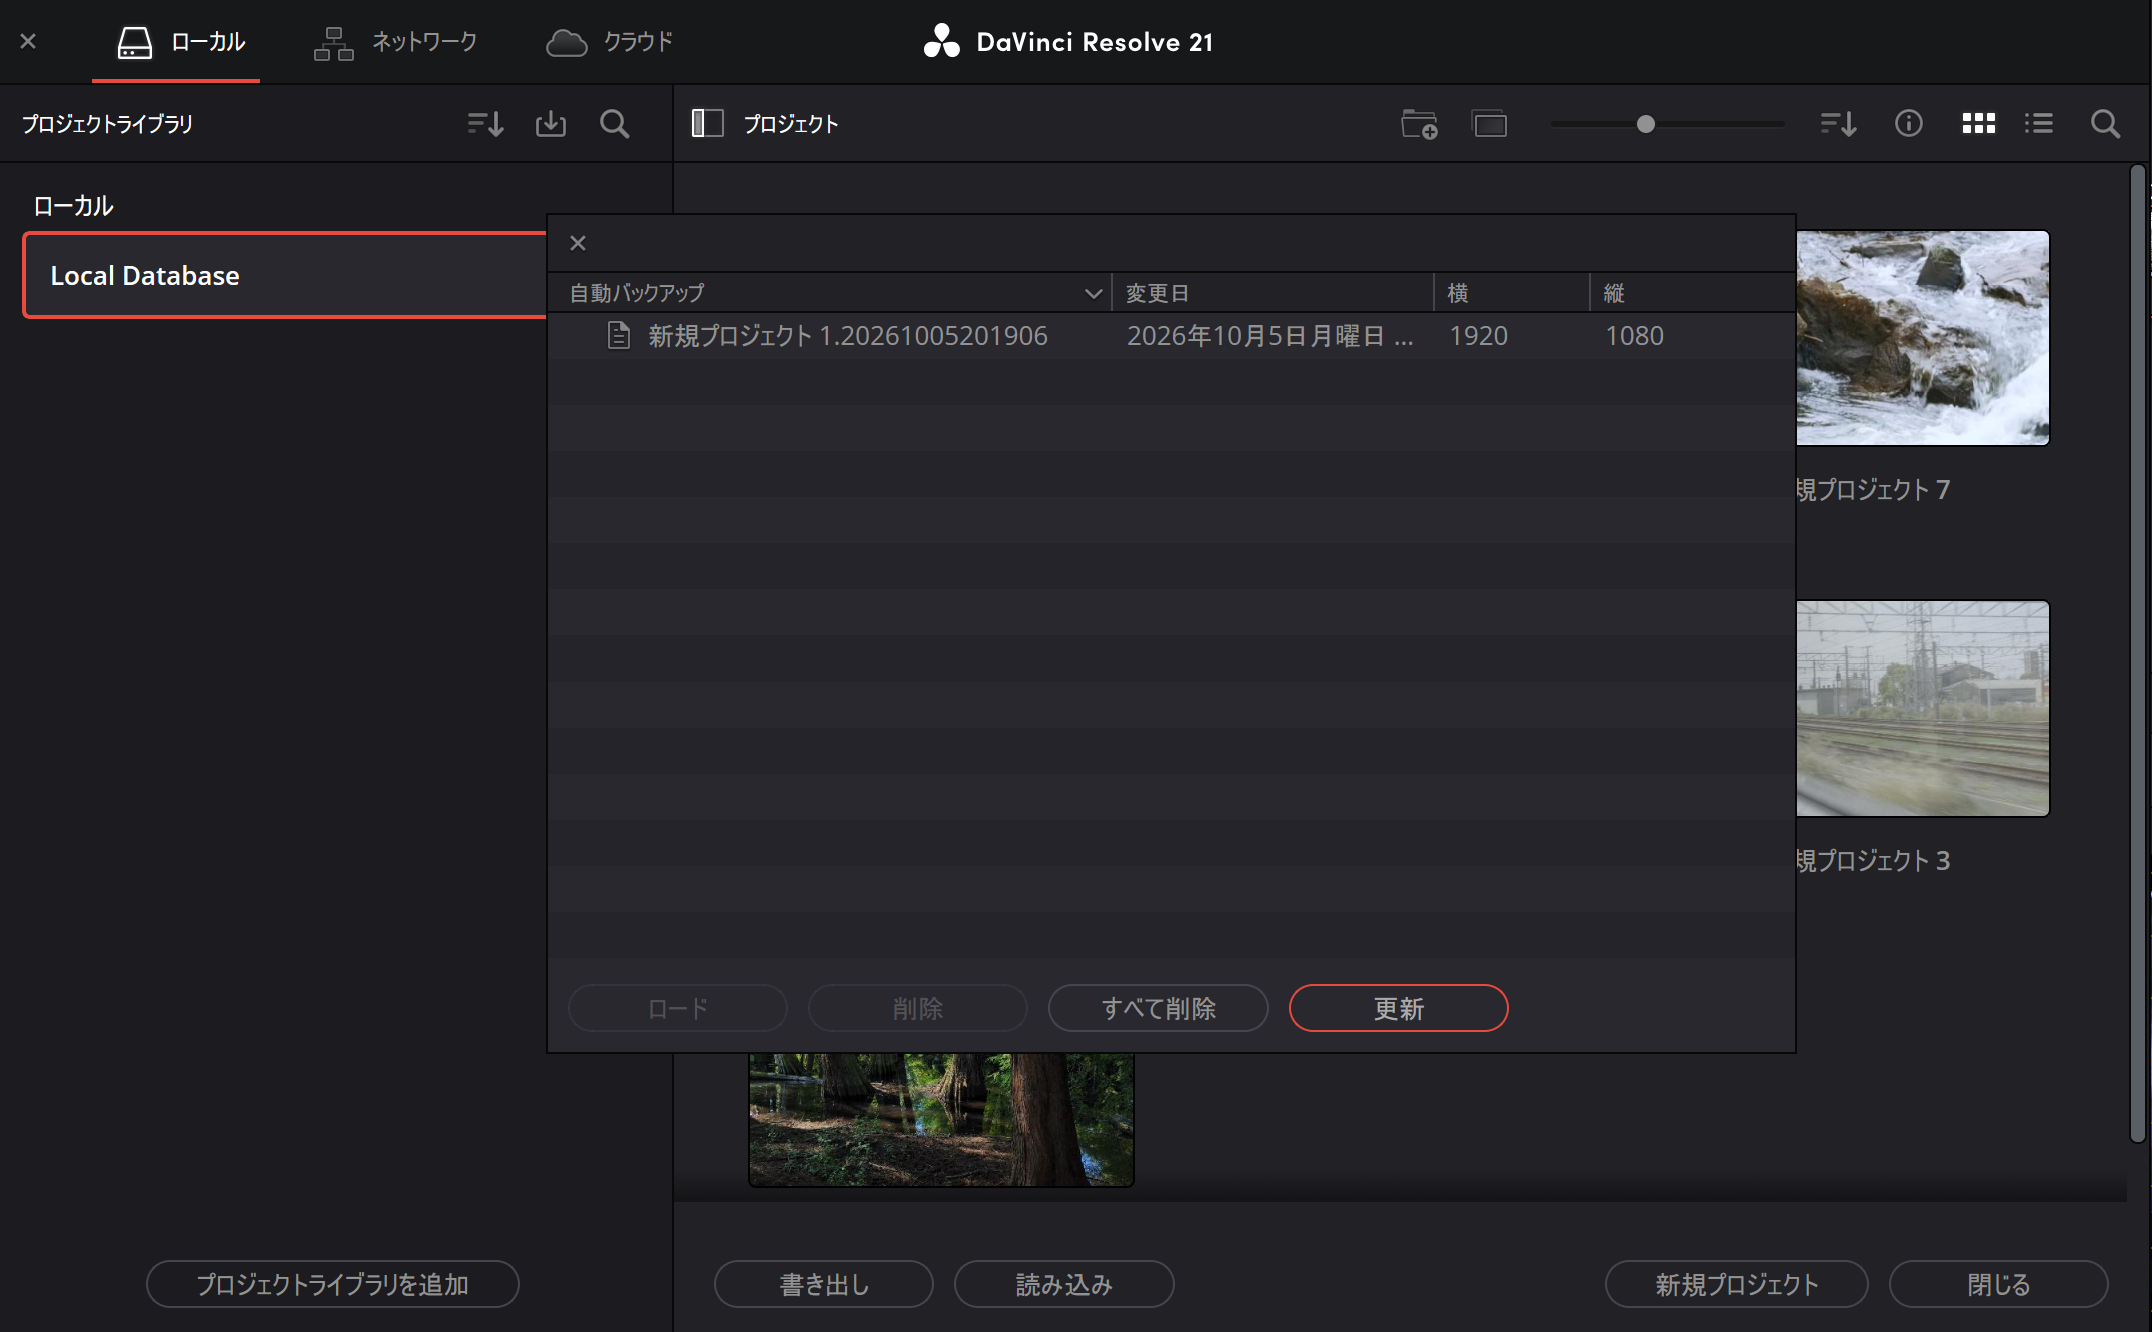Viewport: 2152px width, 1332px height.
Task: Switch to the ネットワーク tab
Action: point(395,42)
